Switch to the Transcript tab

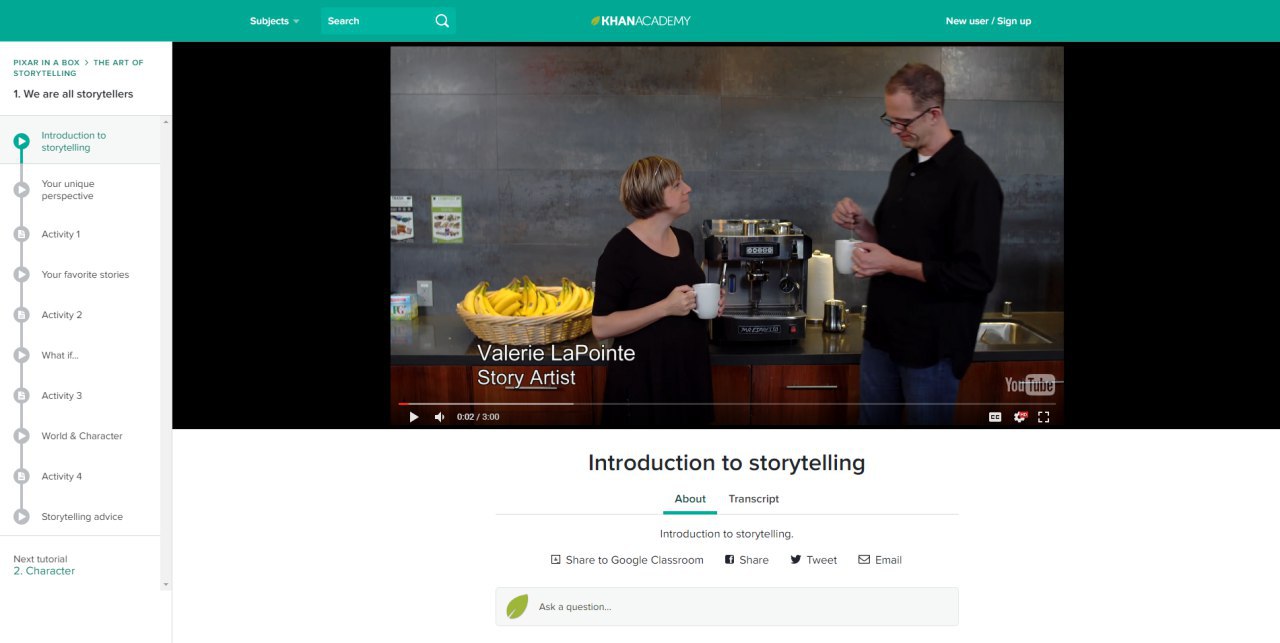[x=754, y=499]
